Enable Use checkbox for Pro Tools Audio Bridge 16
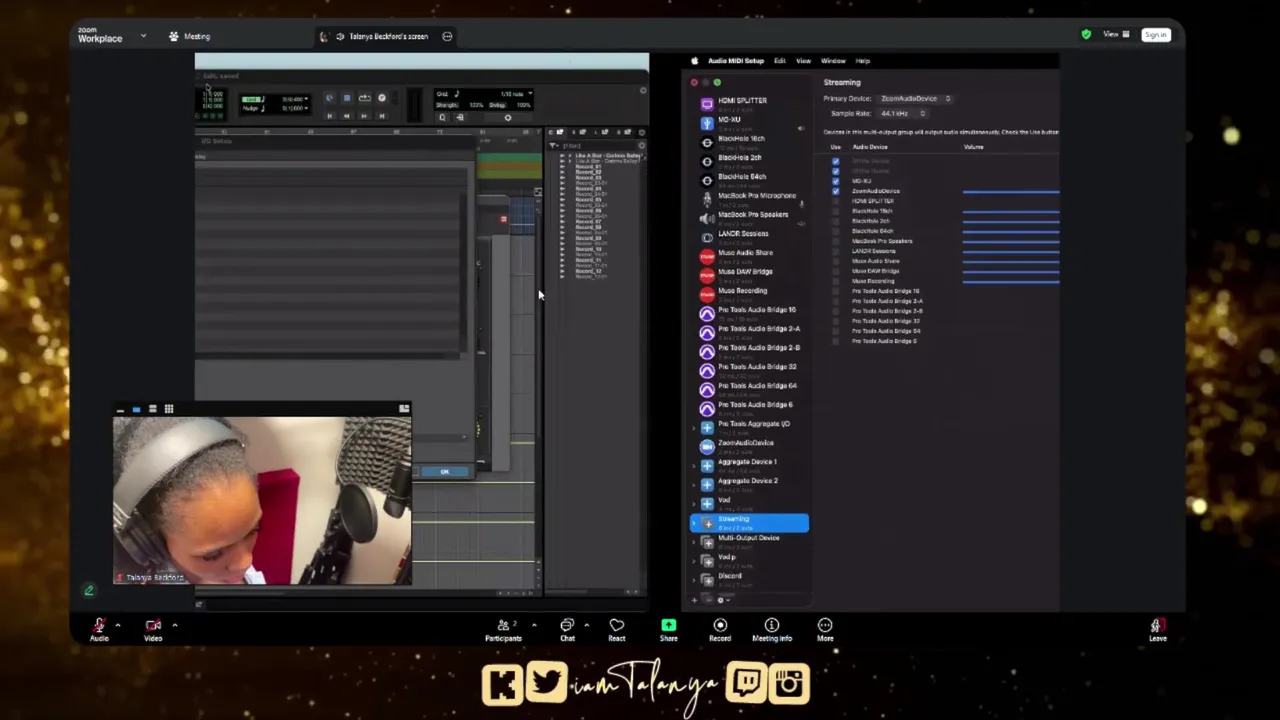Screen dimensions: 1280x720 [x=836, y=291]
